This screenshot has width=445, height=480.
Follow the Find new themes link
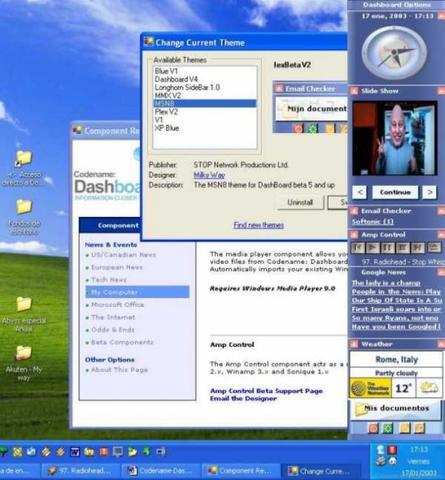point(259,225)
